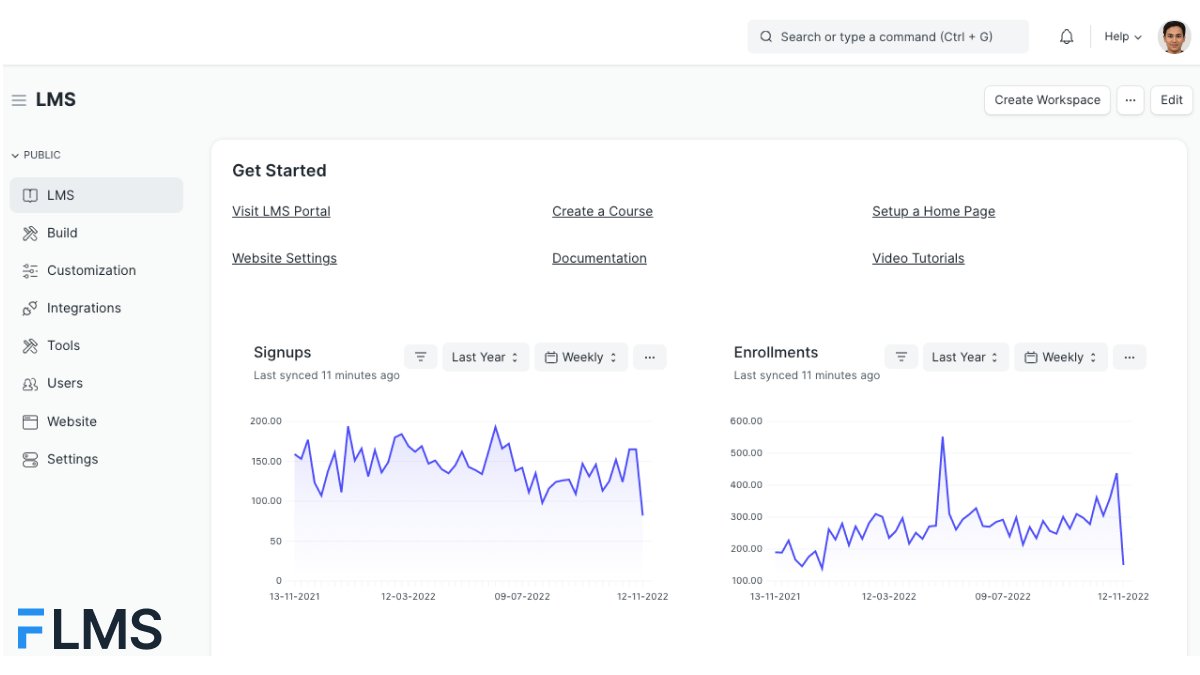Click the Signups chart title
The height and width of the screenshot is (675, 1200).
click(x=282, y=352)
